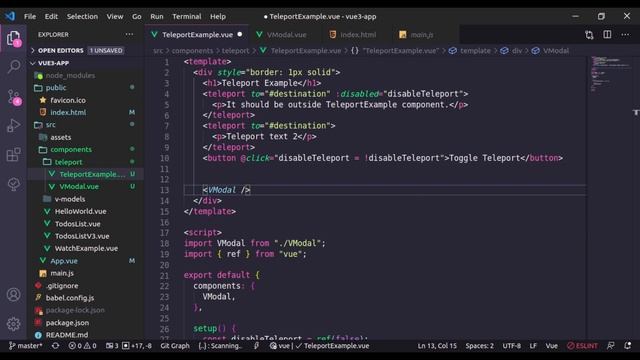Open the Run and Debug view
The height and width of the screenshot is (360, 640).
(x=13, y=126)
